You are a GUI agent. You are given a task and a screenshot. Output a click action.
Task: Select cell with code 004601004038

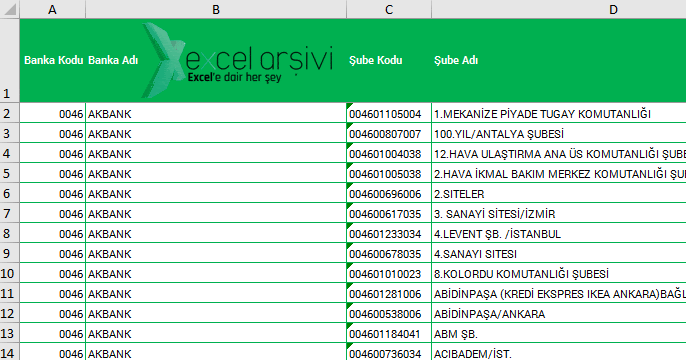pos(389,154)
